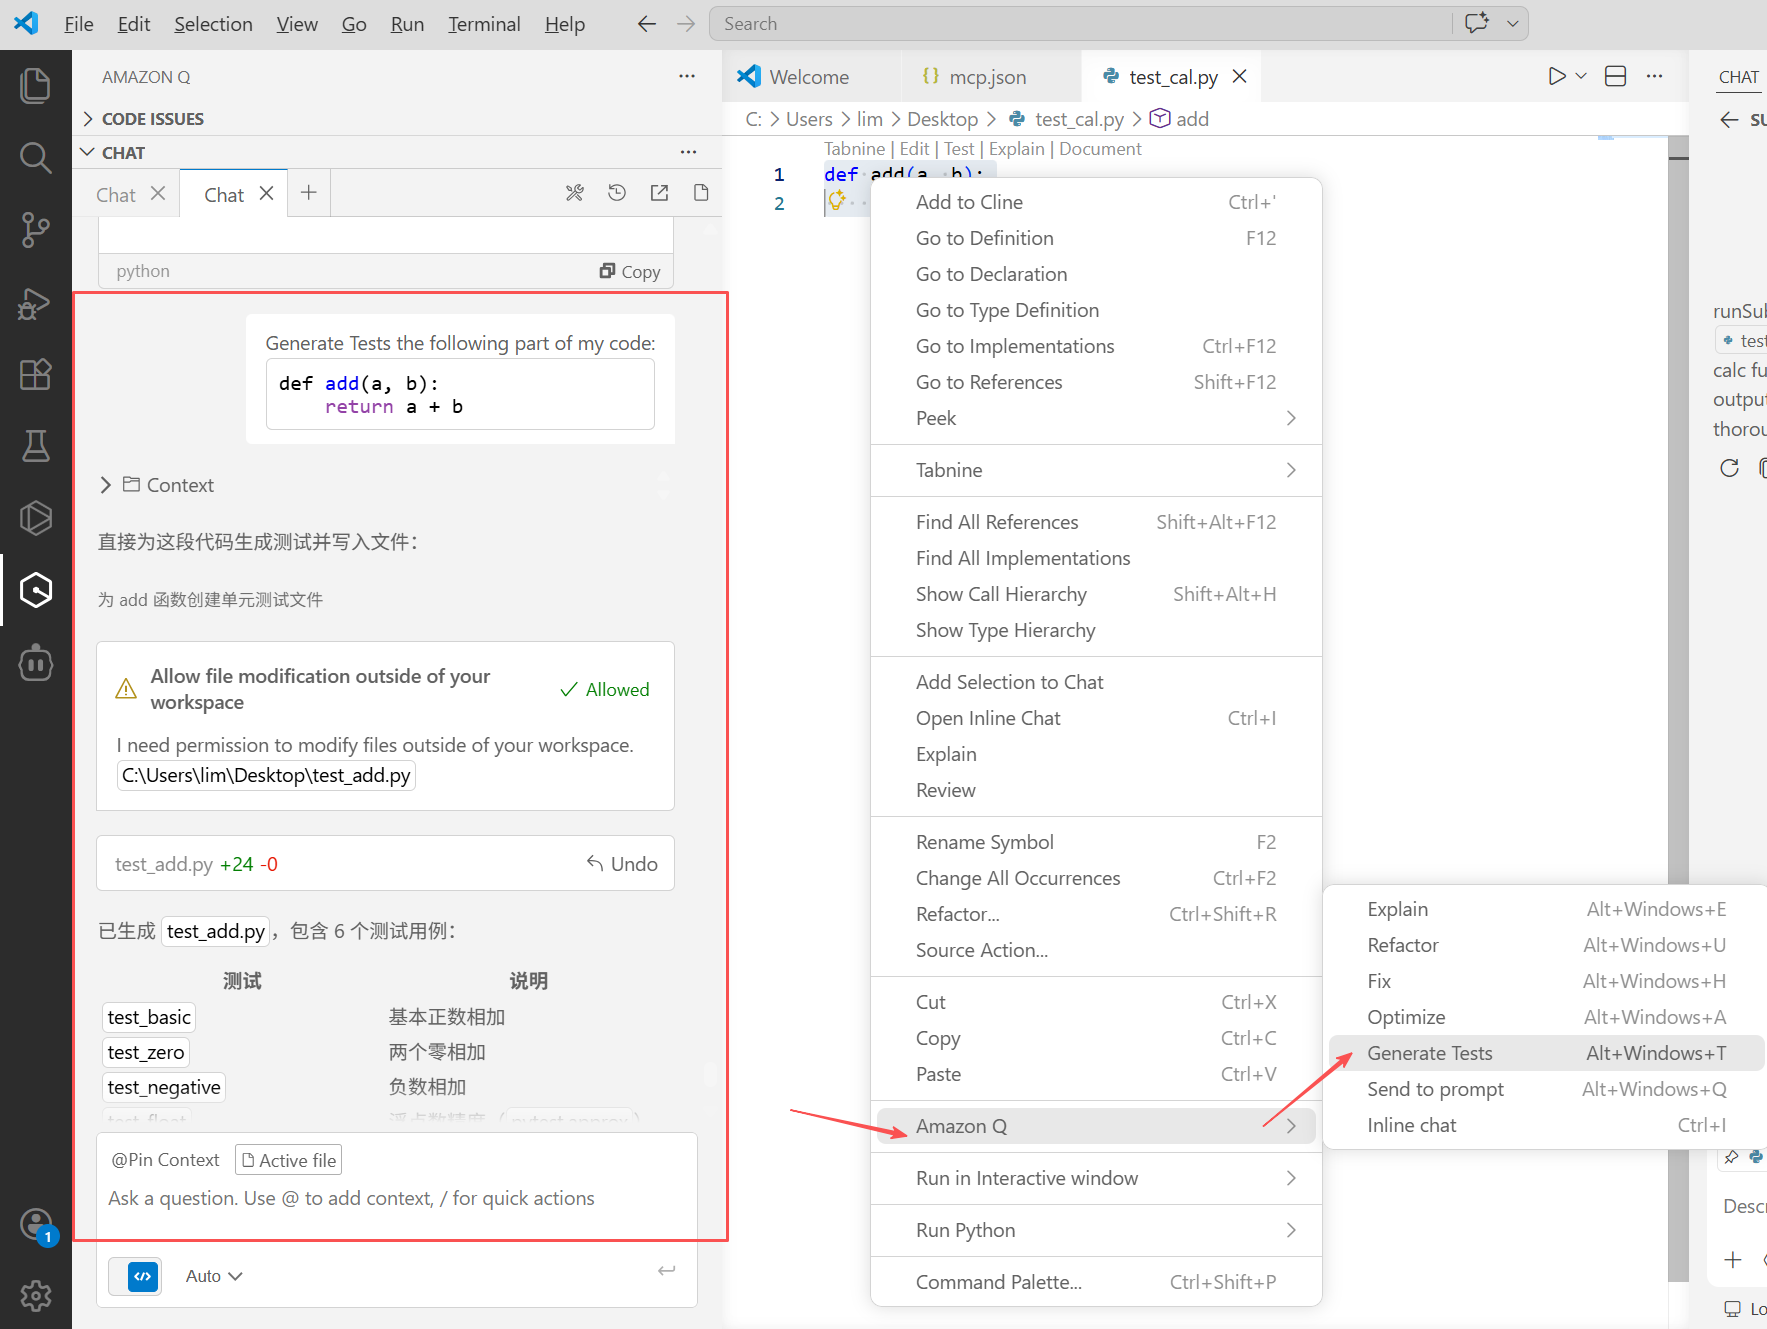Click the Document CodeLens link

pos(1100,149)
